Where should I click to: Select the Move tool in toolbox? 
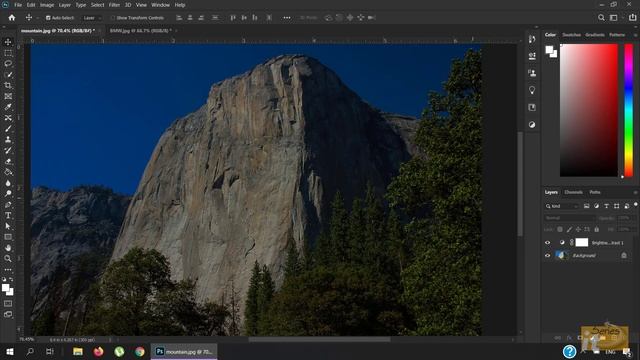pos(8,42)
